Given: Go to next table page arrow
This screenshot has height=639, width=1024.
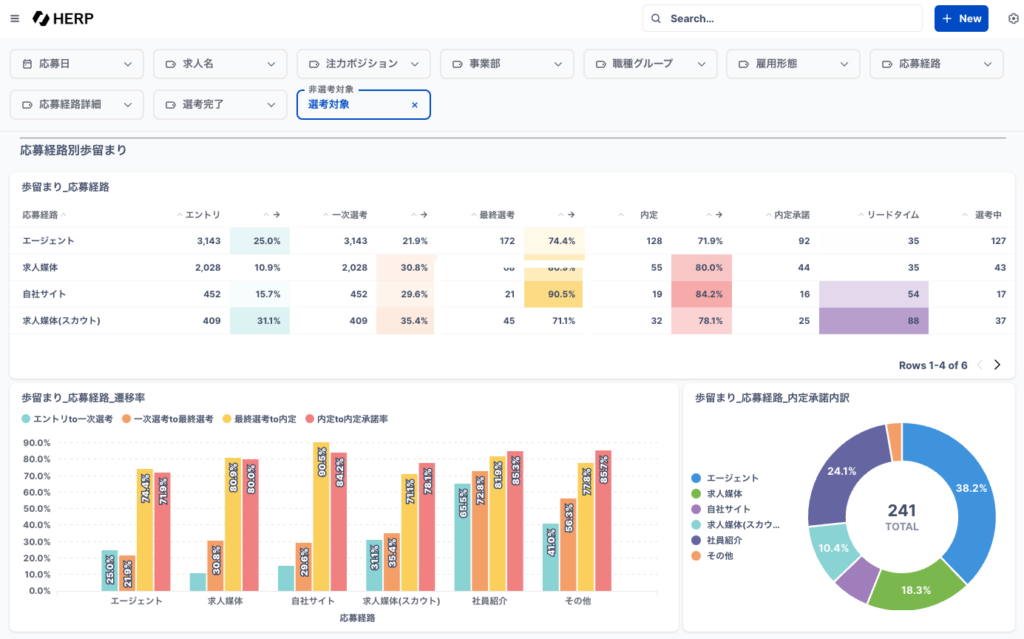Looking at the screenshot, I should pos(997,365).
